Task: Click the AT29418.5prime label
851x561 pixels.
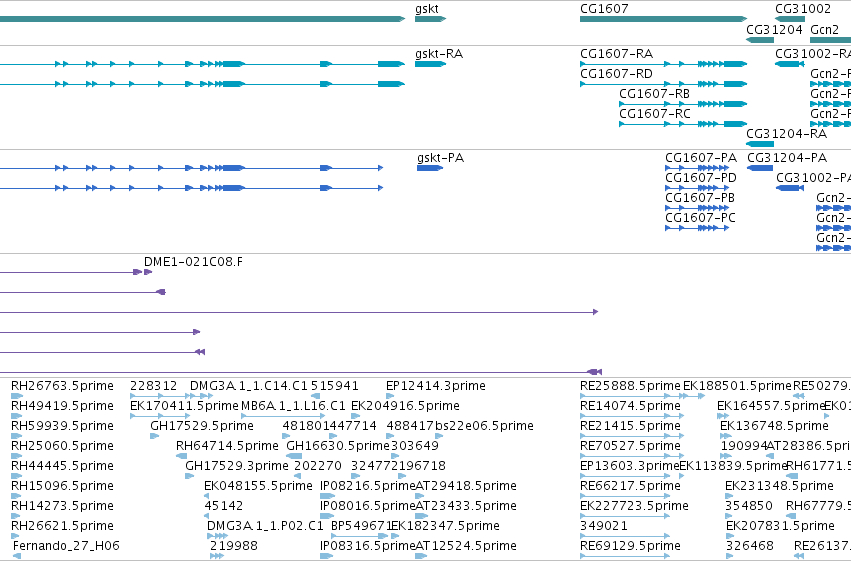Action: 466,486
